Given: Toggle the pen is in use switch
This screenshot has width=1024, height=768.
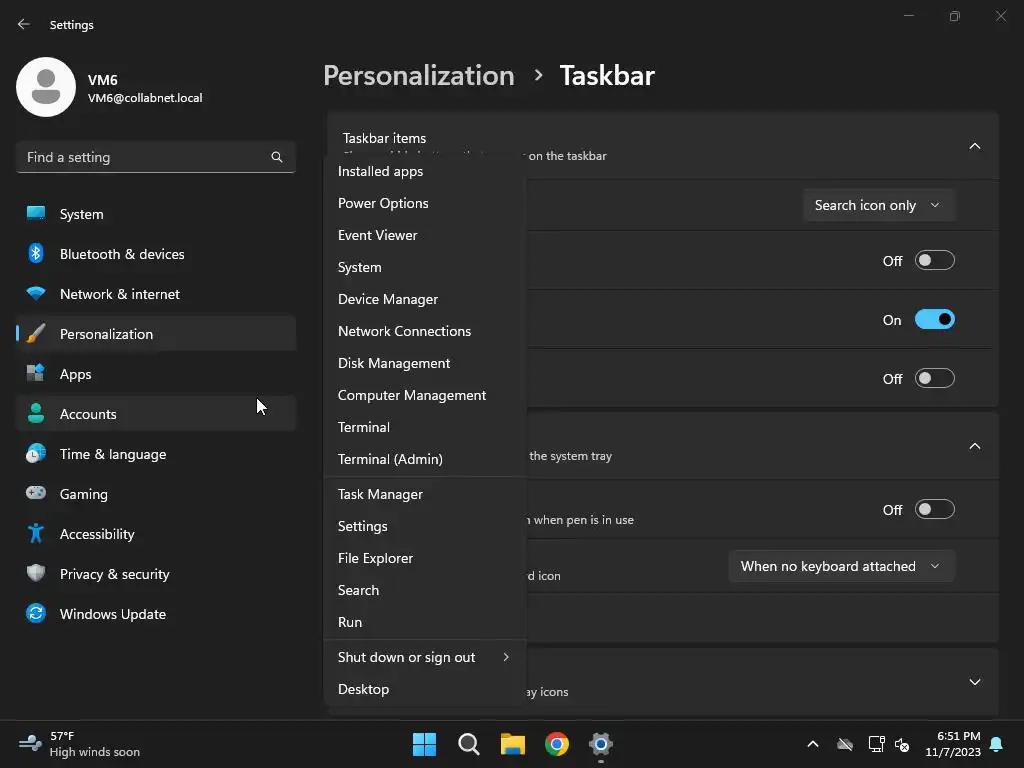Looking at the screenshot, I should pos(935,509).
